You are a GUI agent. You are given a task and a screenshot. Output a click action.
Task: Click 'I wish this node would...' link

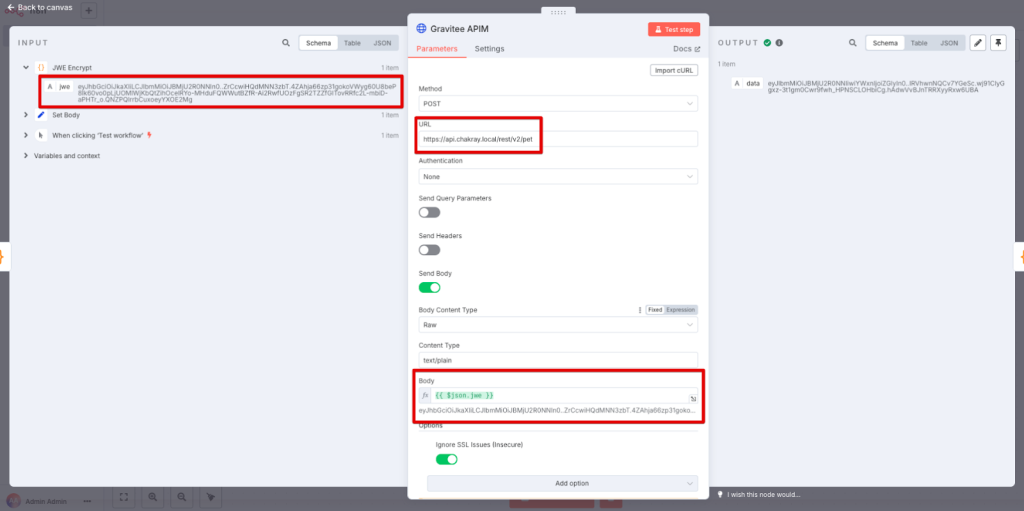764,495
